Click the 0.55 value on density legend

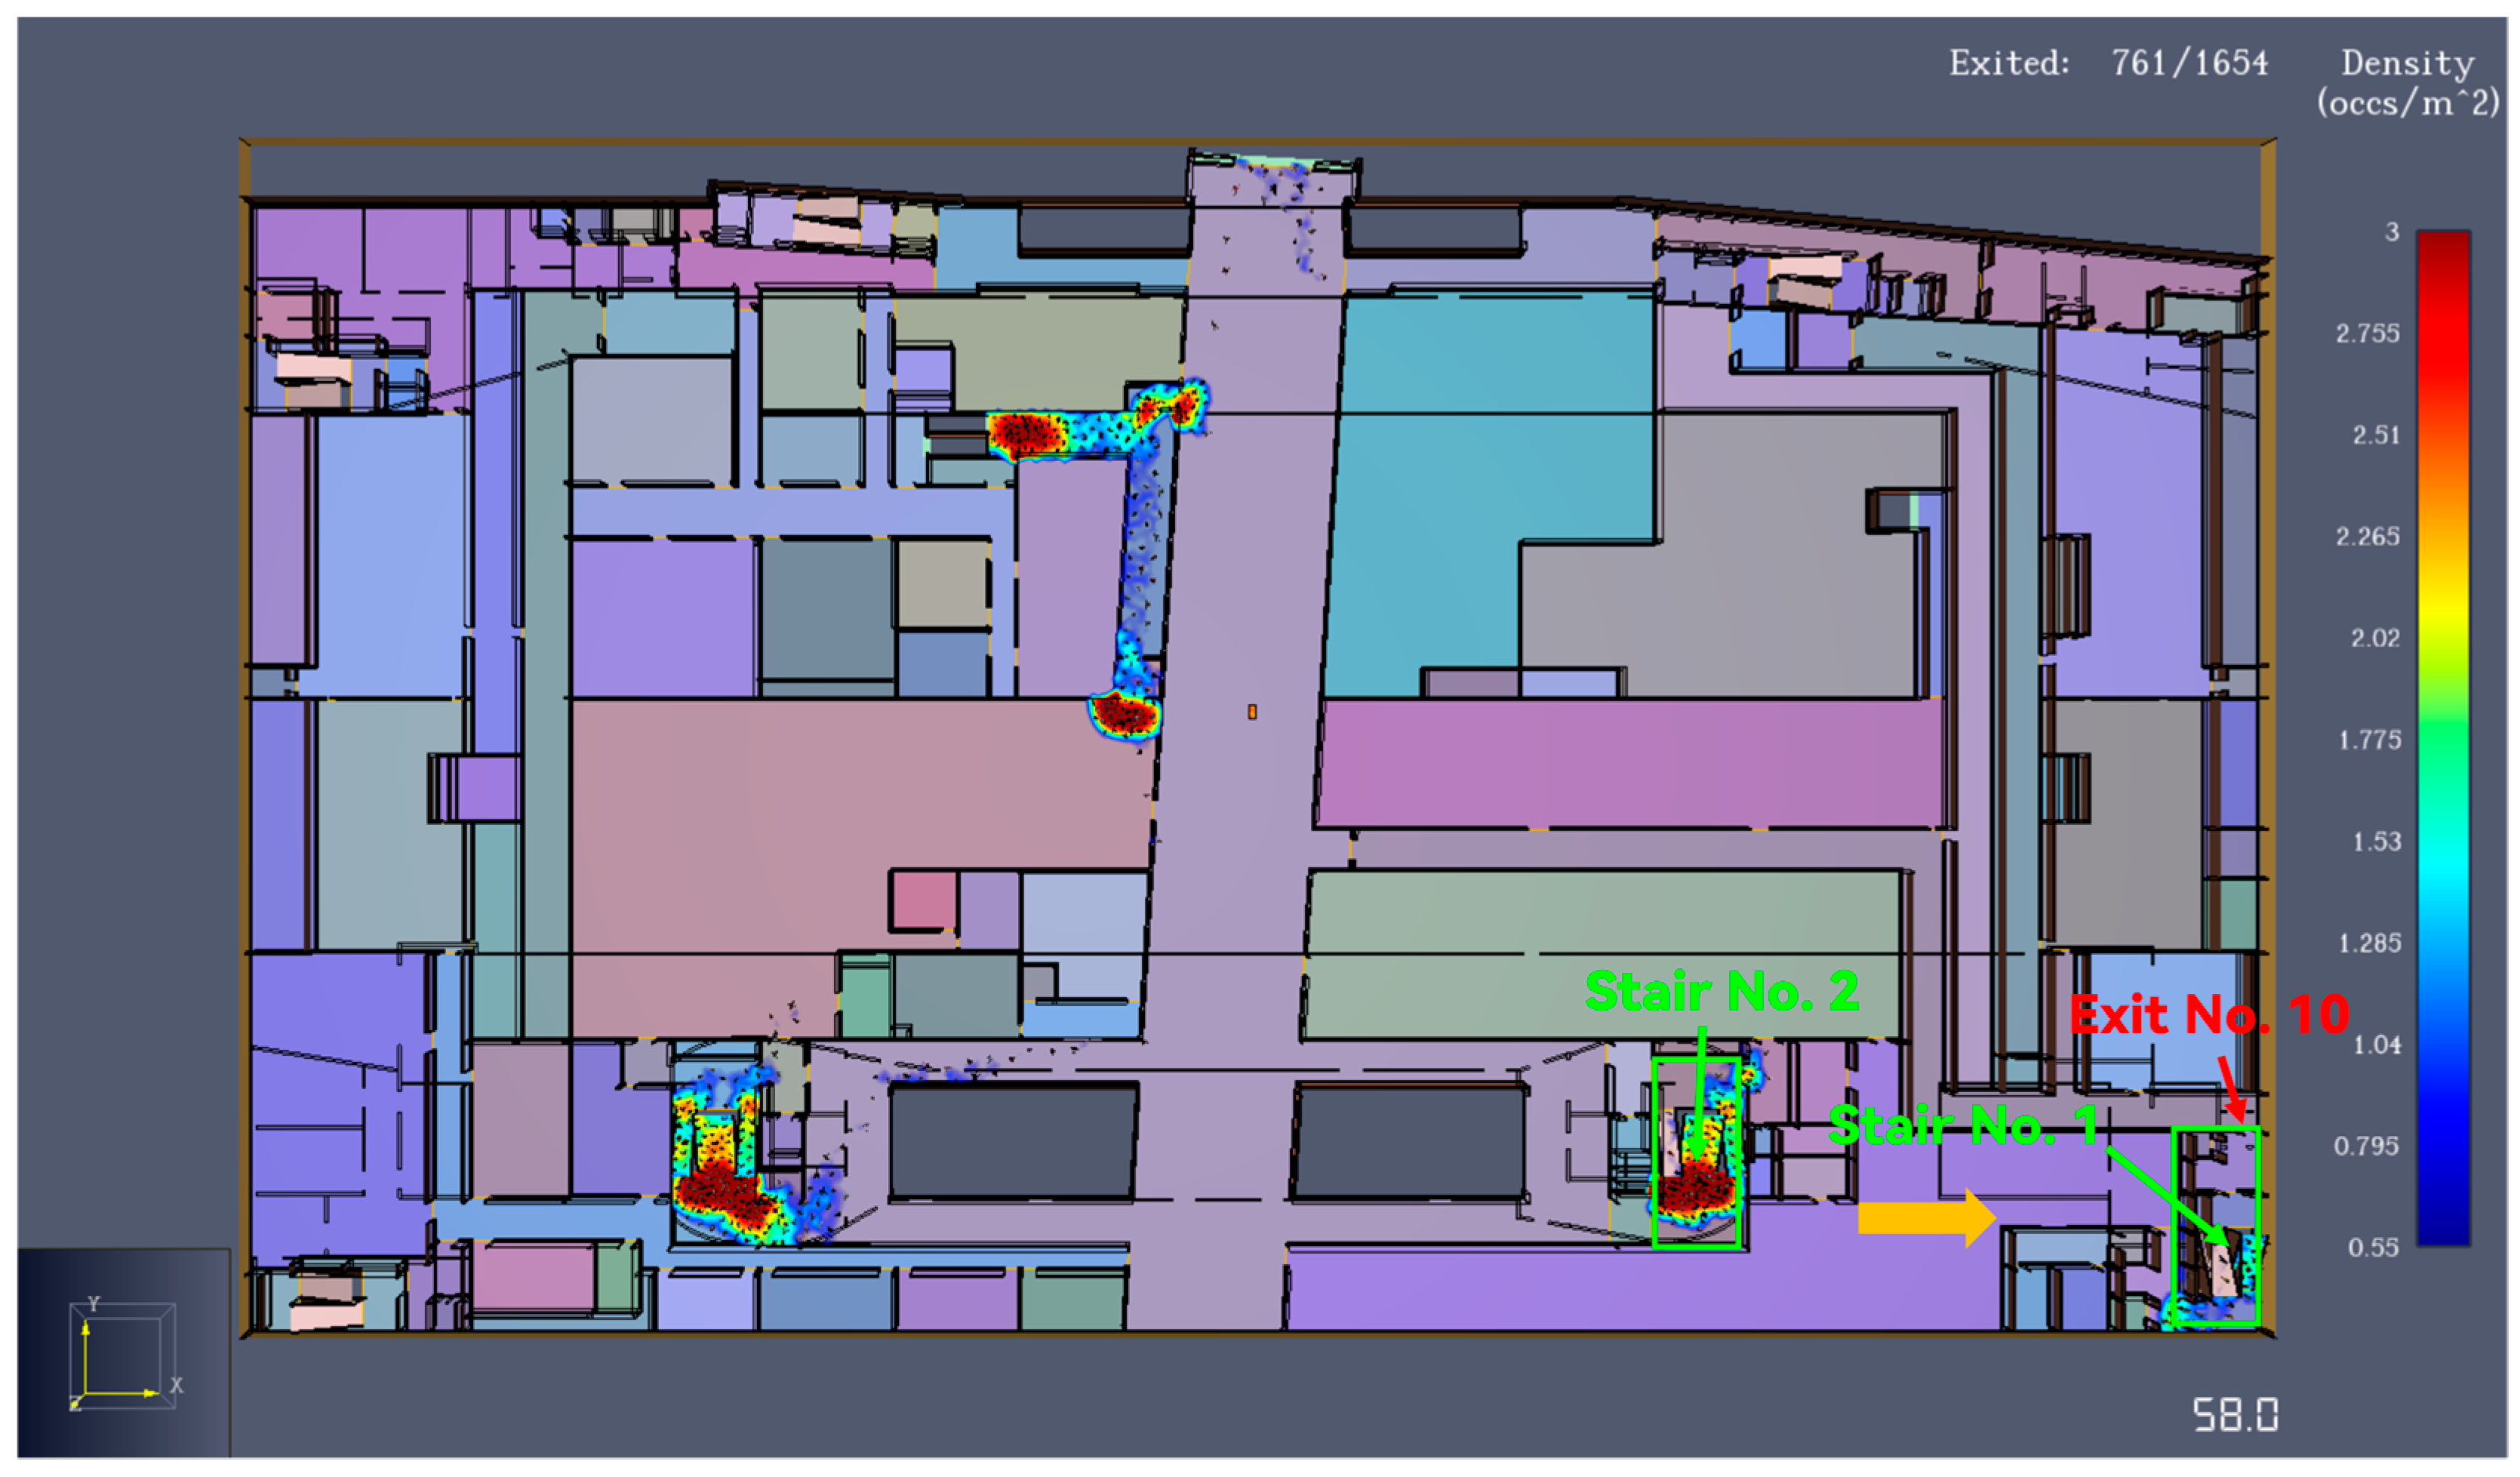click(2373, 1247)
